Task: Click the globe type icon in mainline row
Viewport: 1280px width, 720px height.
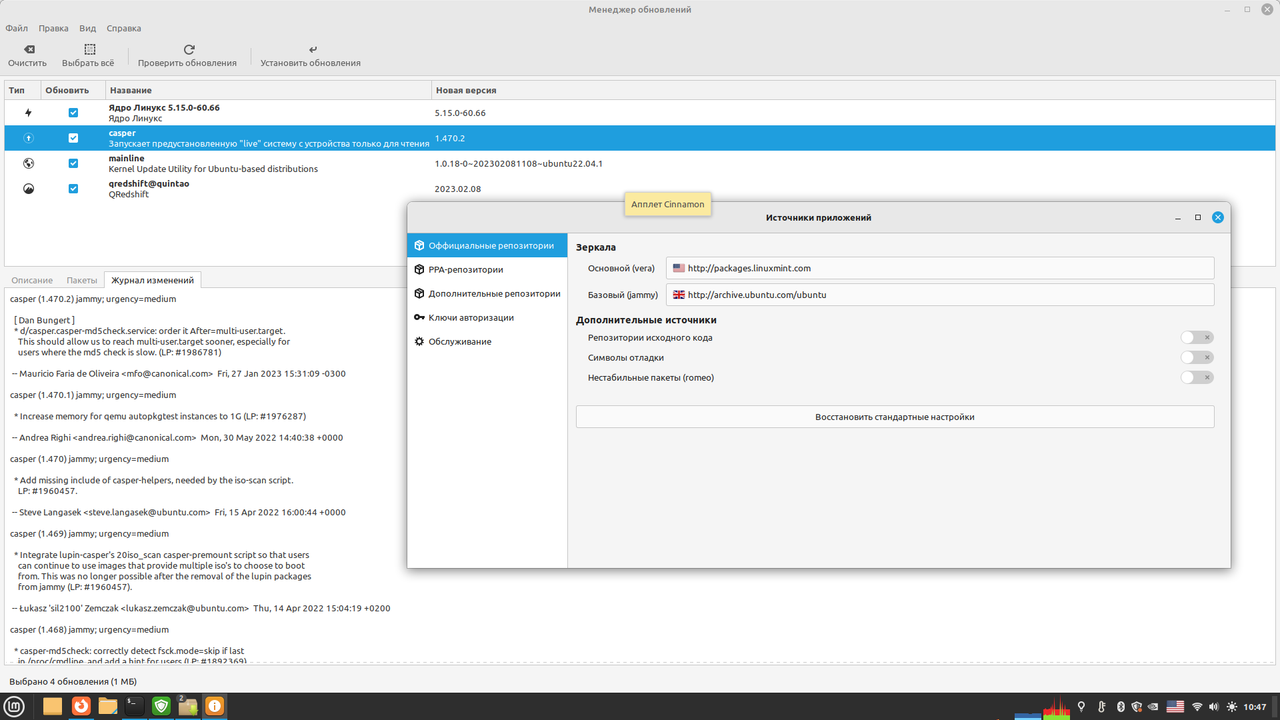Action: [x=28, y=163]
